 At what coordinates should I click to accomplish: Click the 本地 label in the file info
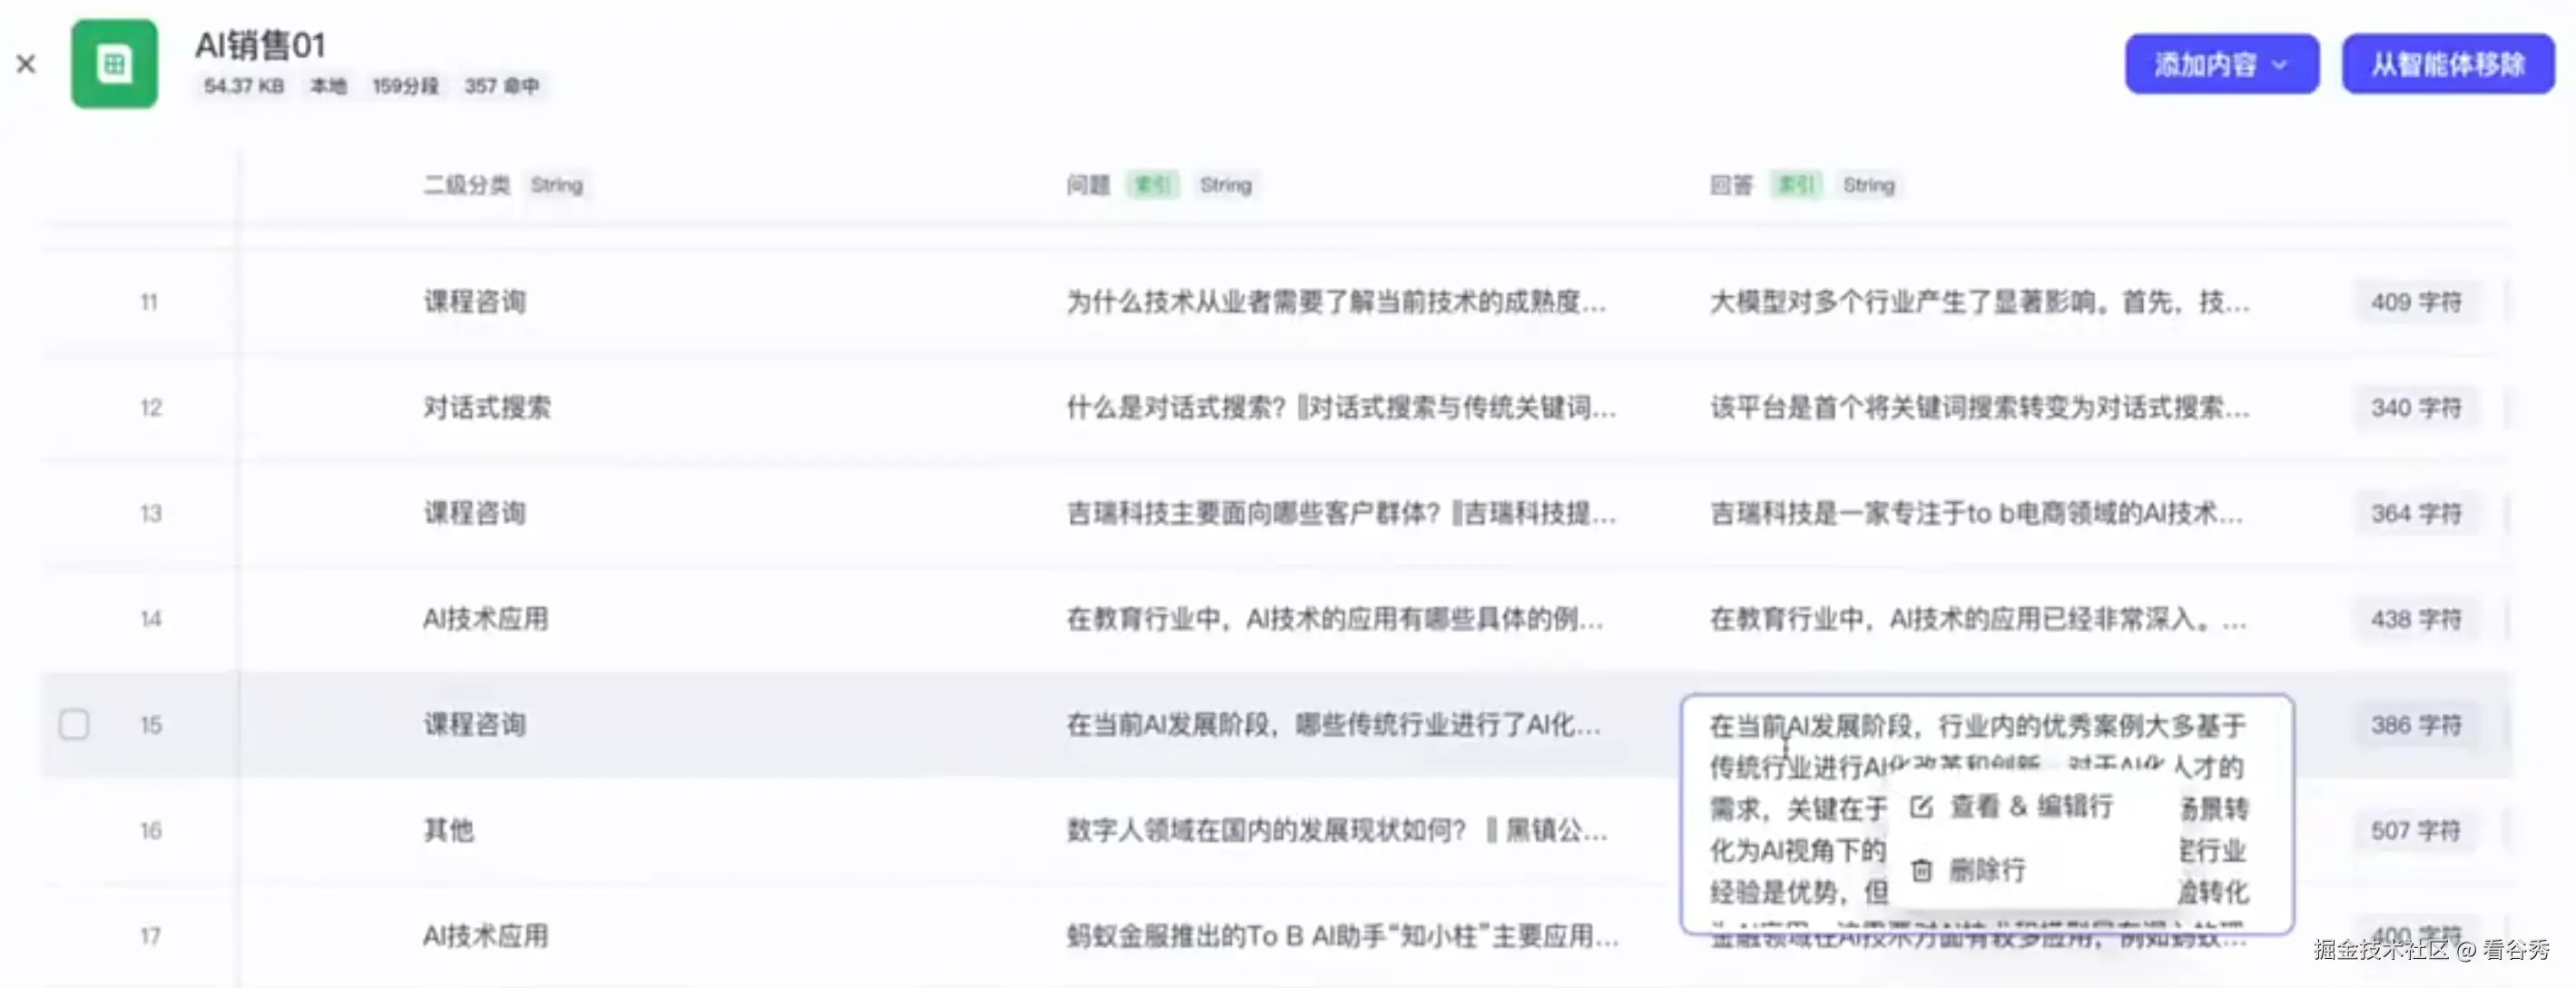(327, 87)
